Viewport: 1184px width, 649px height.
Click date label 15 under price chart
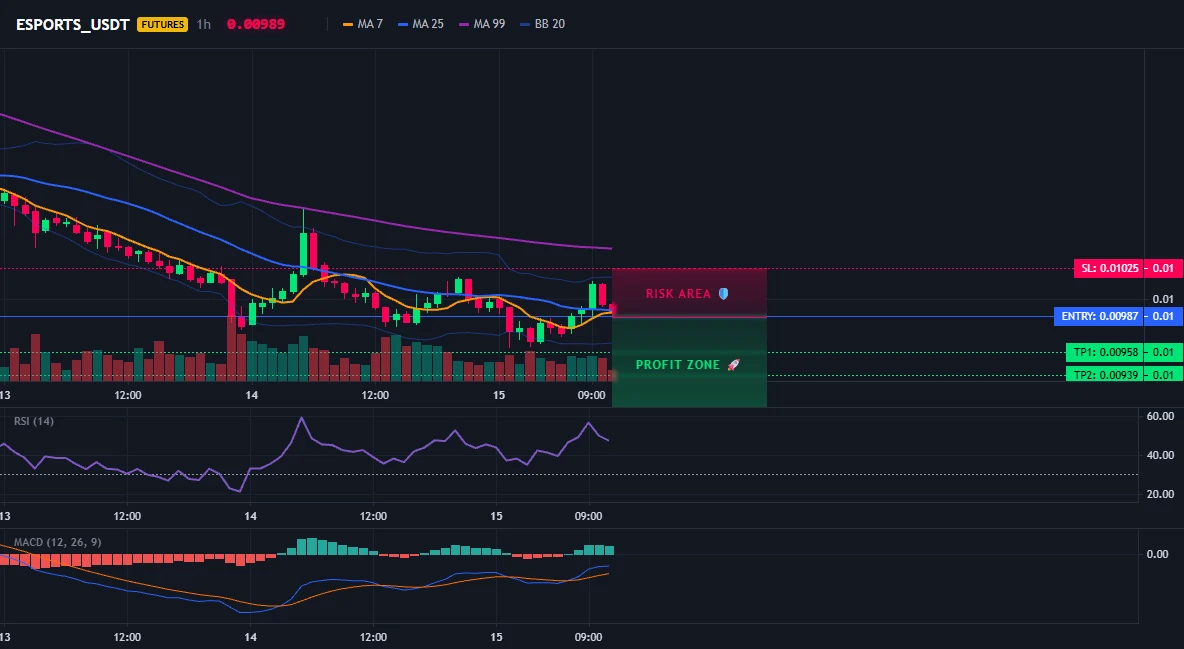click(x=498, y=395)
